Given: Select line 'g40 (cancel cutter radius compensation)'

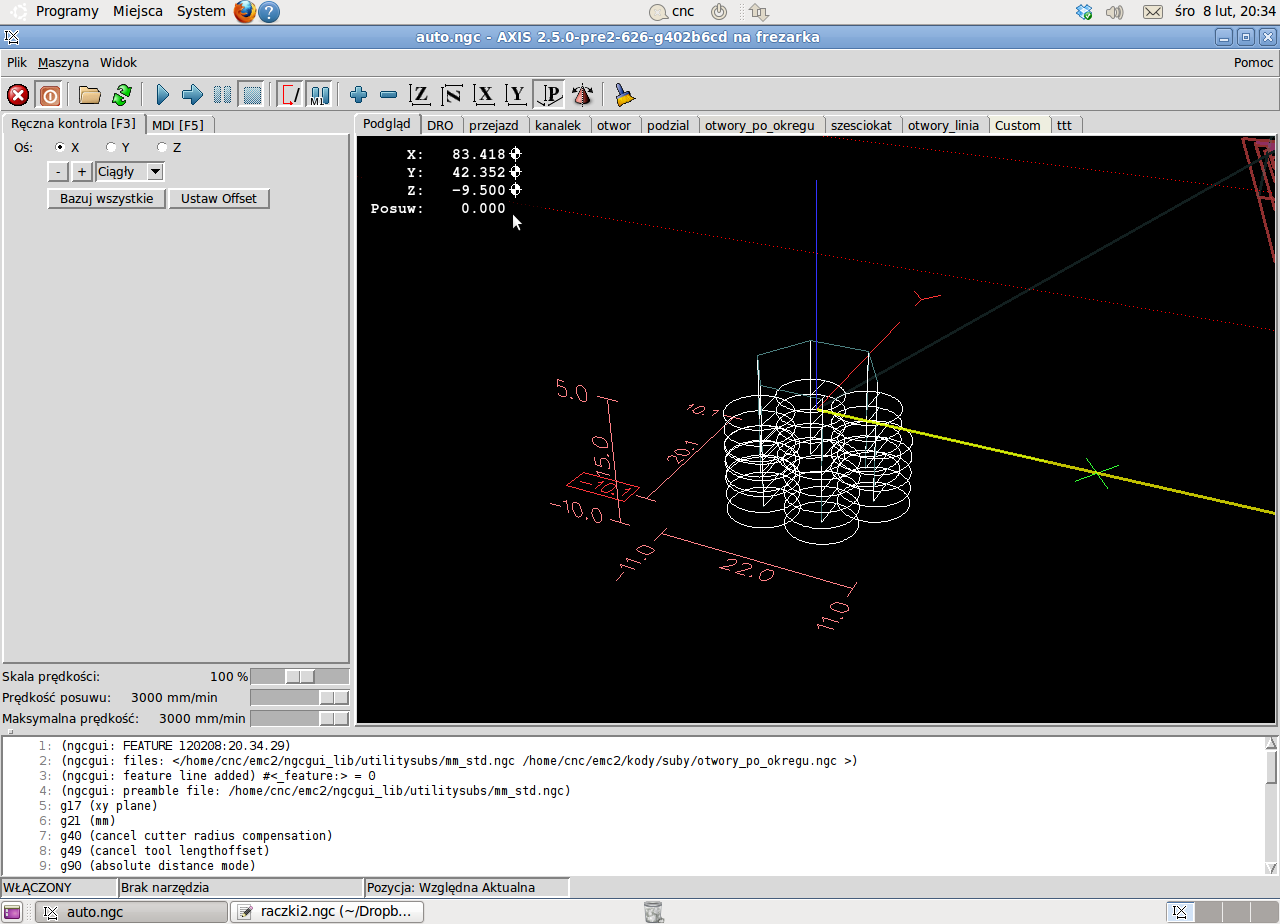Looking at the screenshot, I should [196, 835].
